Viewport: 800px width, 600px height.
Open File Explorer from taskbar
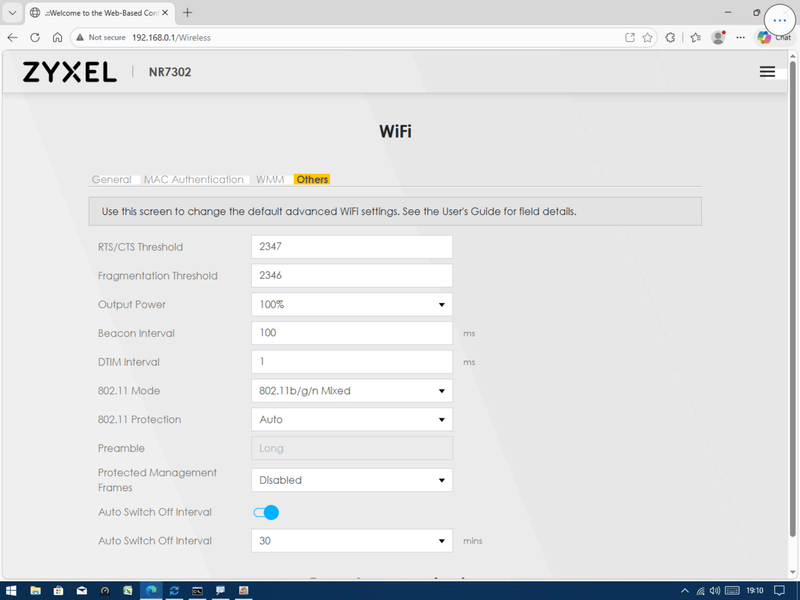(35, 590)
